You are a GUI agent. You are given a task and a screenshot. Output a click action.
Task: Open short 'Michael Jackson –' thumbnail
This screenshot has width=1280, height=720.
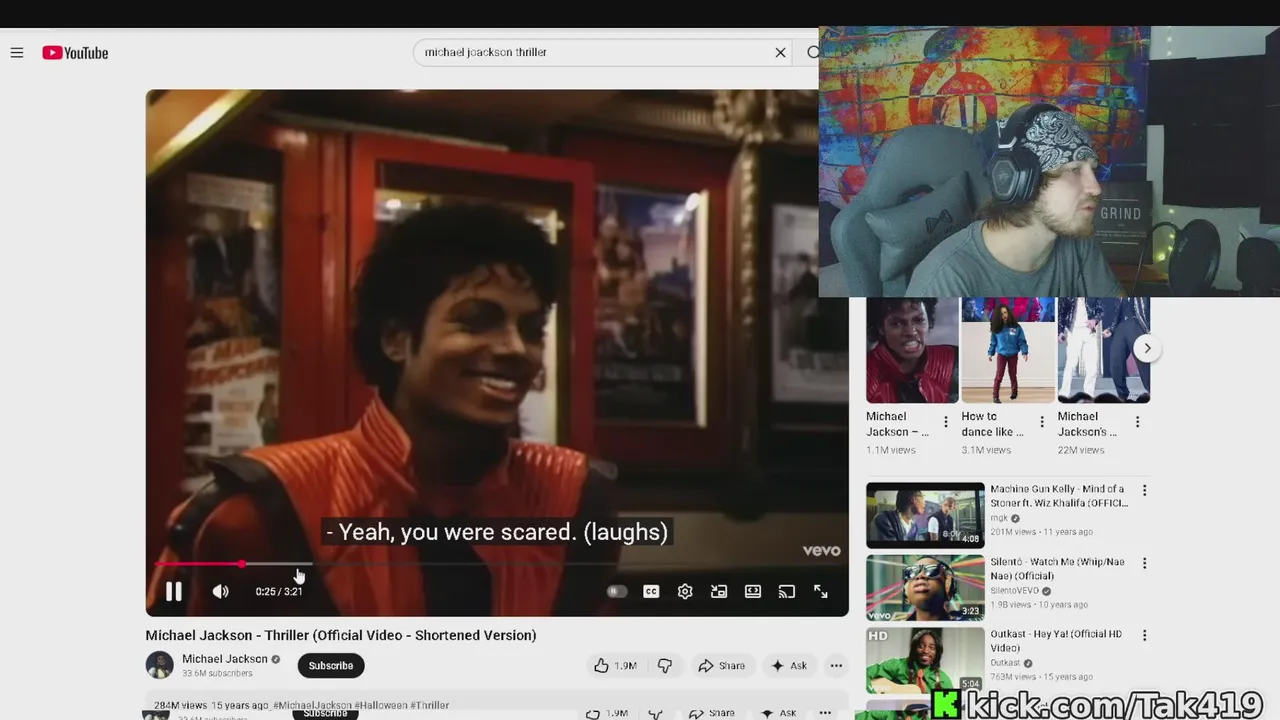pyautogui.click(x=912, y=350)
